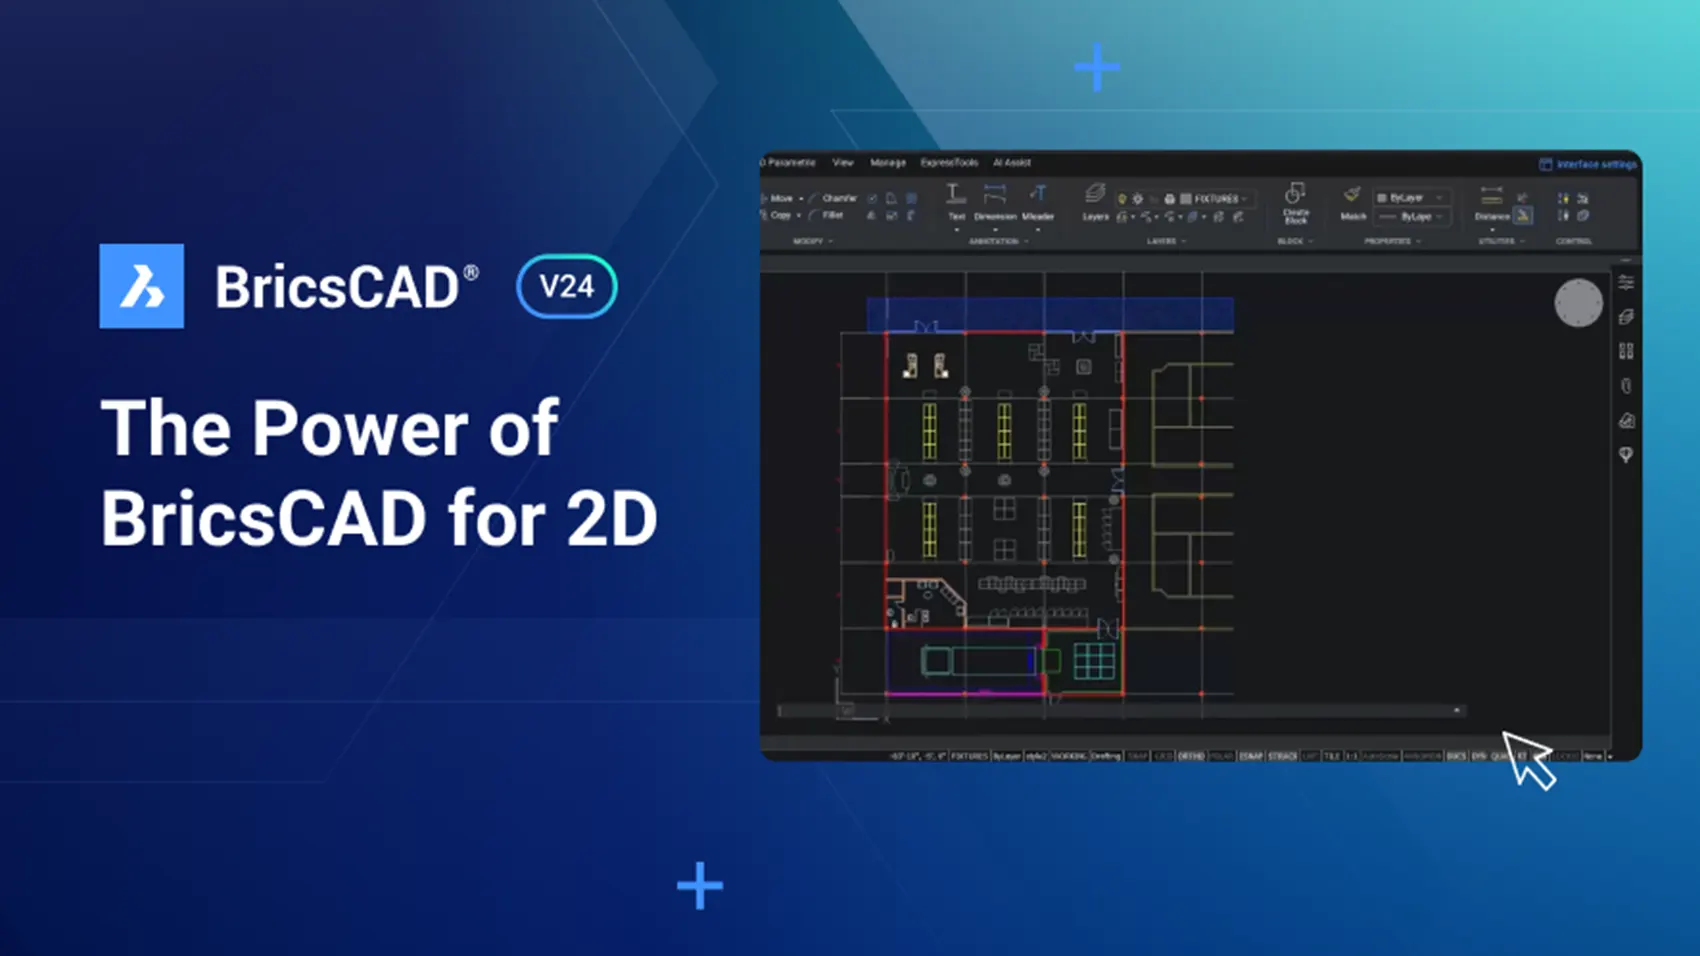Screen dimensions: 1700x956
Task: Expand the Dimension tool dropdown arrow
Action: point(995,230)
